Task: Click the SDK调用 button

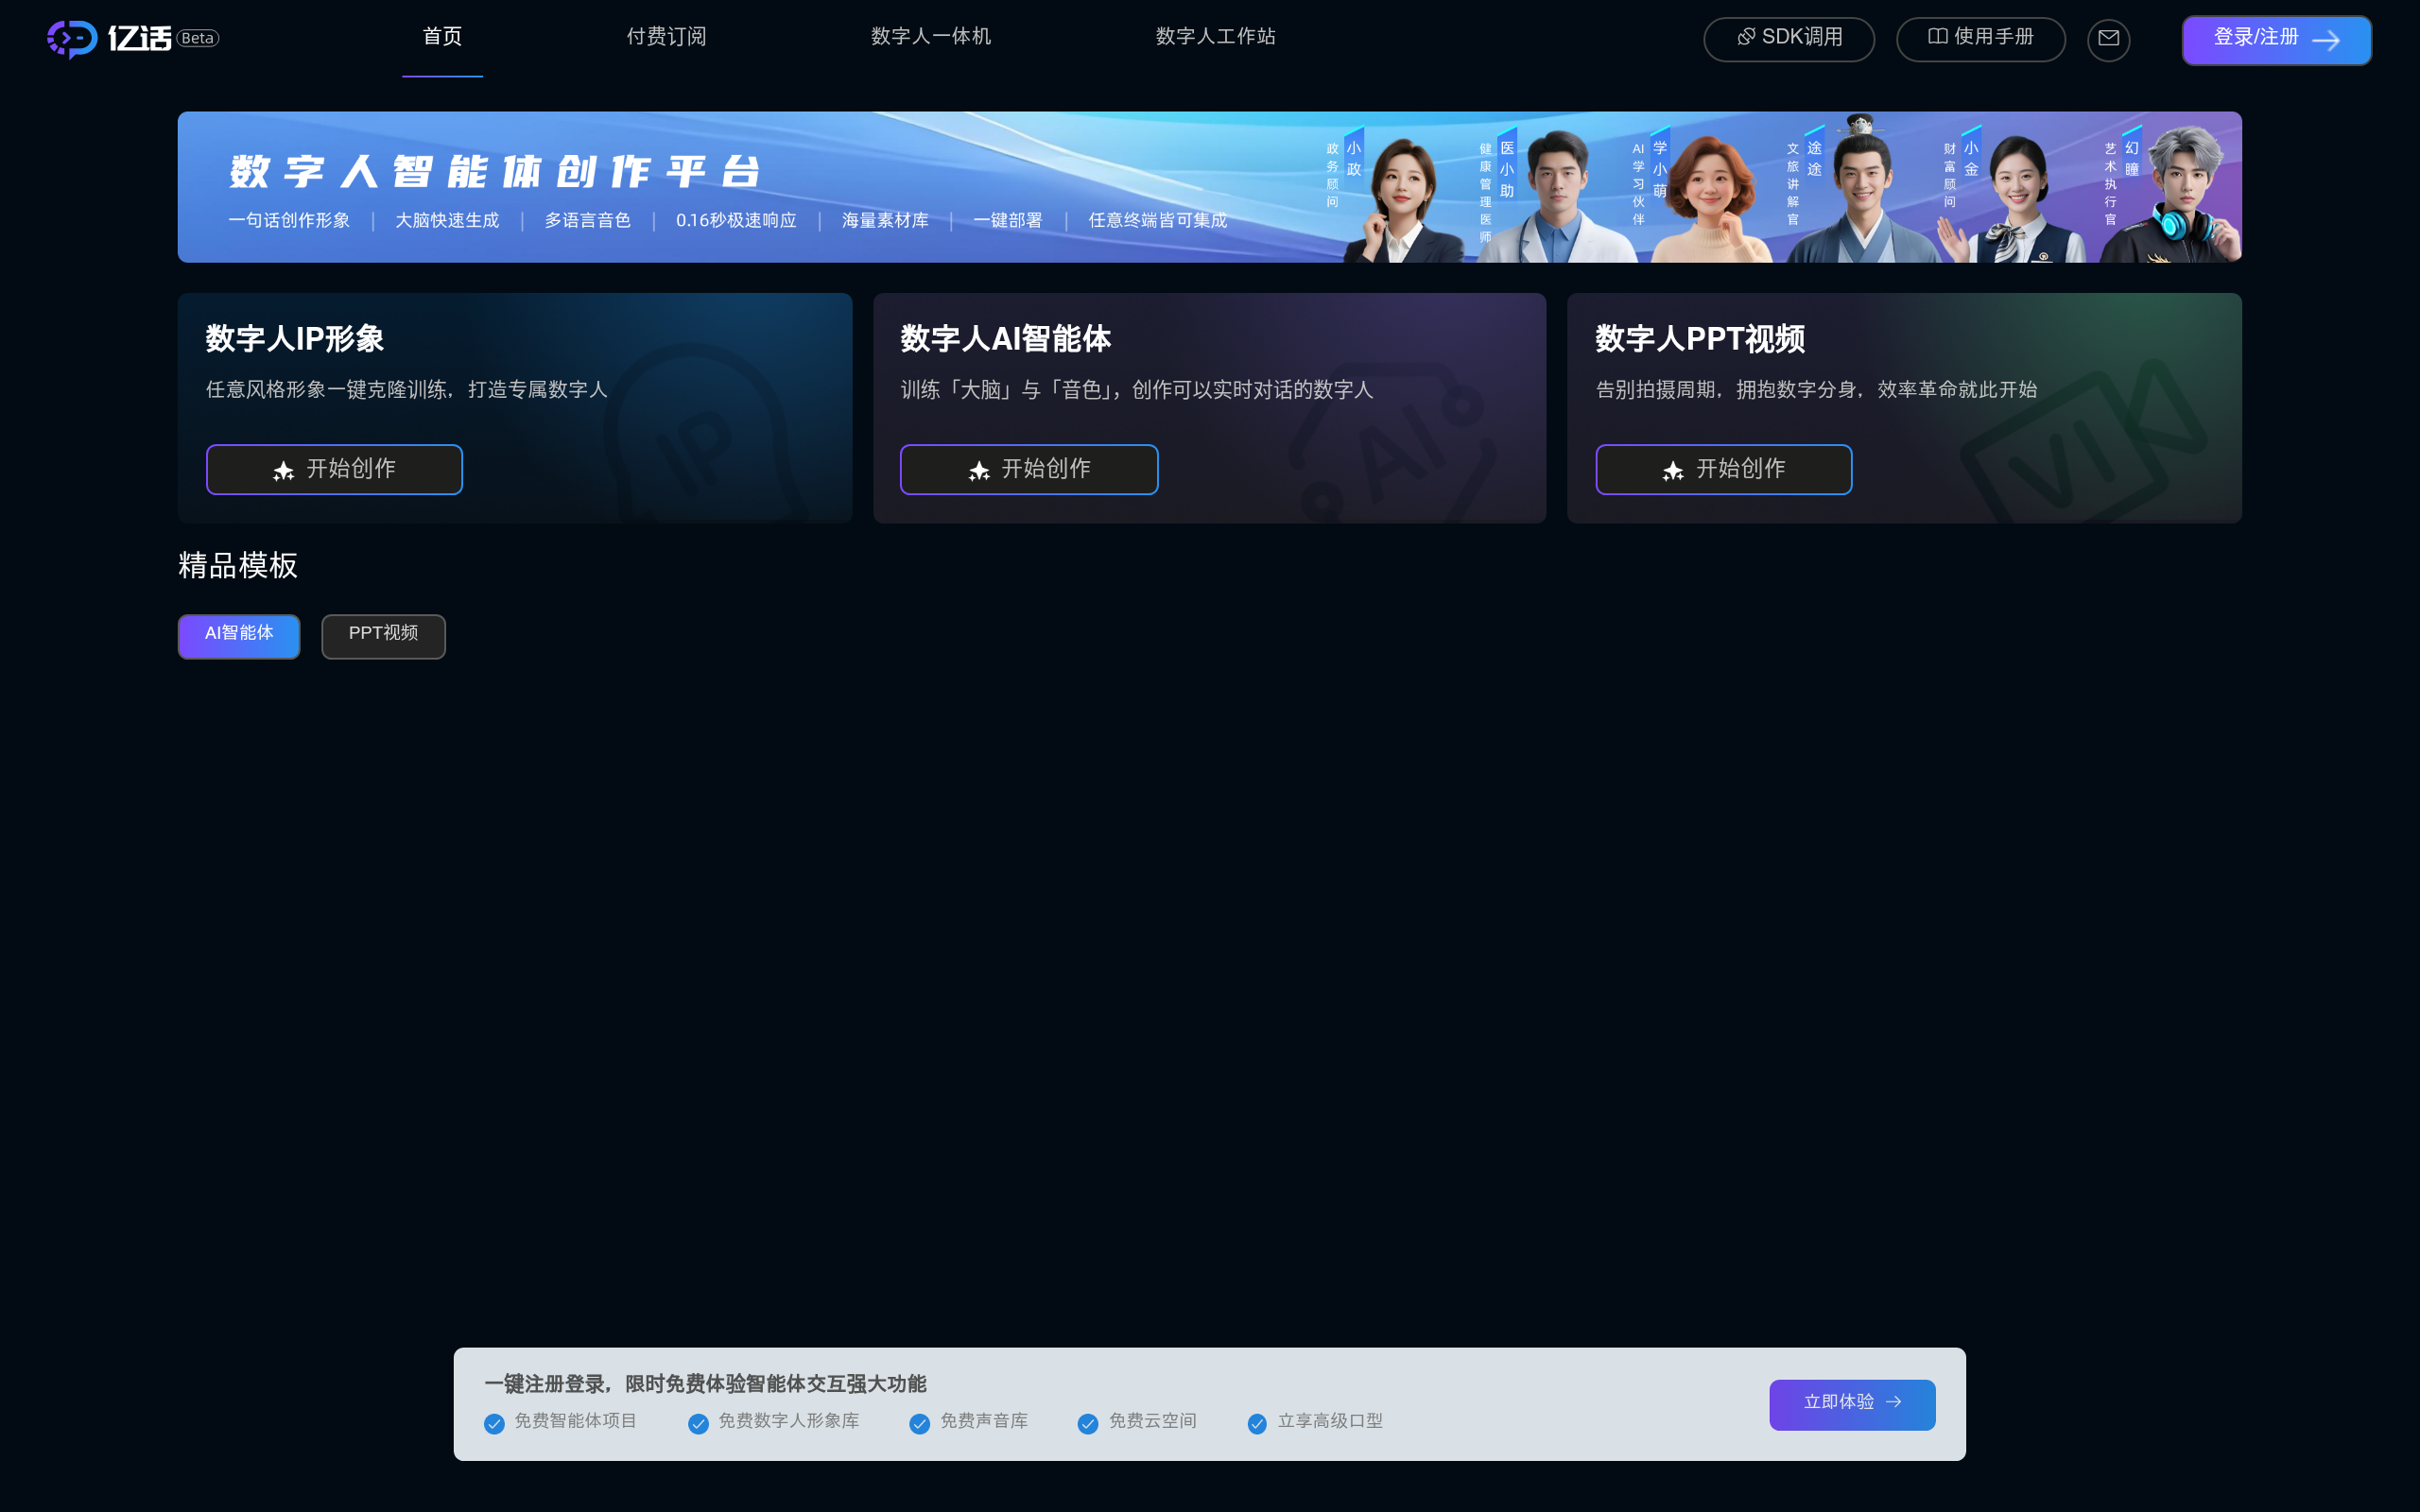Action: (1789, 39)
